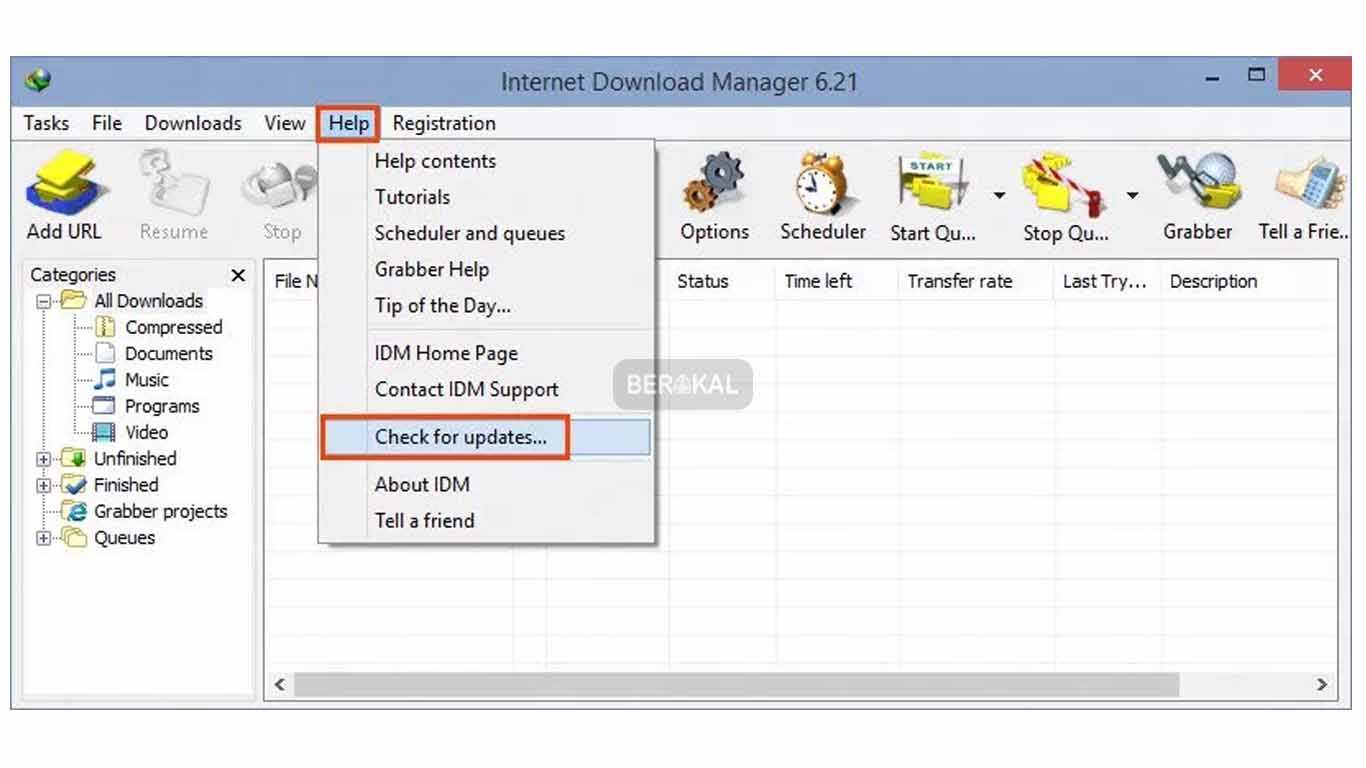Select the Compressed category
The height and width of the screenshot is (768, 1366).
click(x=173, y=327)
